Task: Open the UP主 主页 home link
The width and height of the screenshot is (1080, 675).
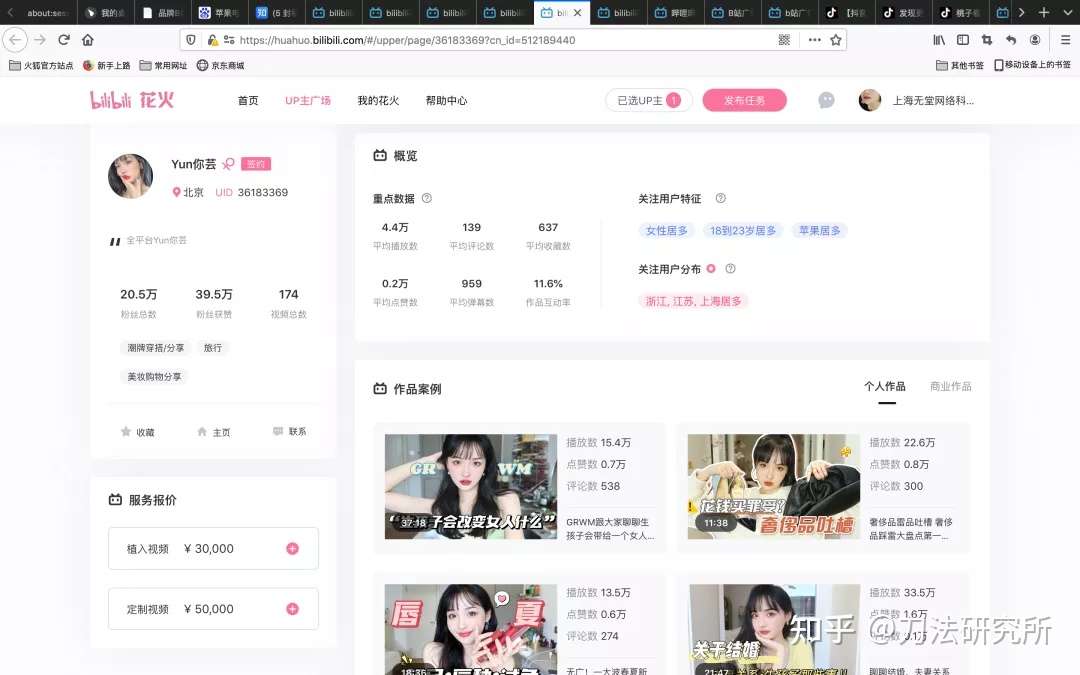Action: (214, 432)
